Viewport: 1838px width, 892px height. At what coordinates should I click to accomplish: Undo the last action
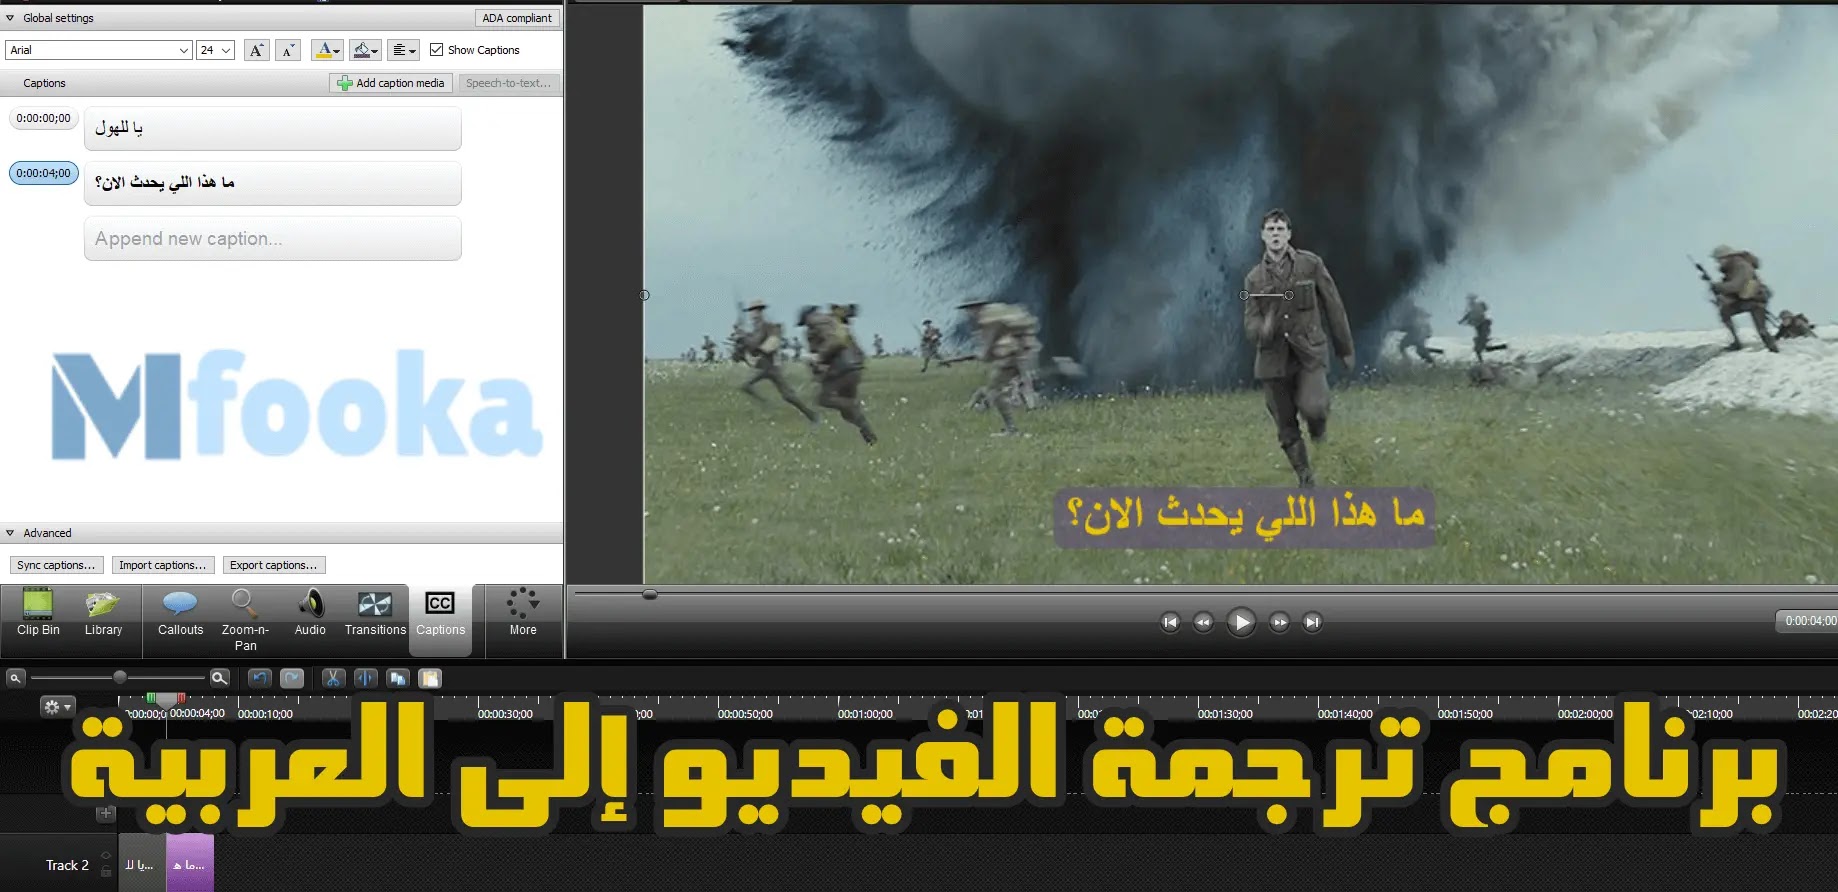click(259, 678)
